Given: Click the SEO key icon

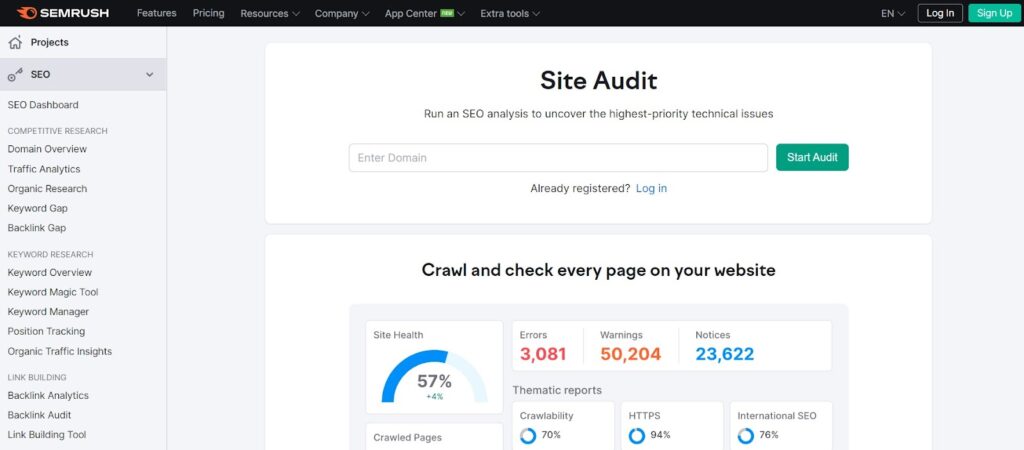Looking at the screenshot, I should click(x=15, y=75).
